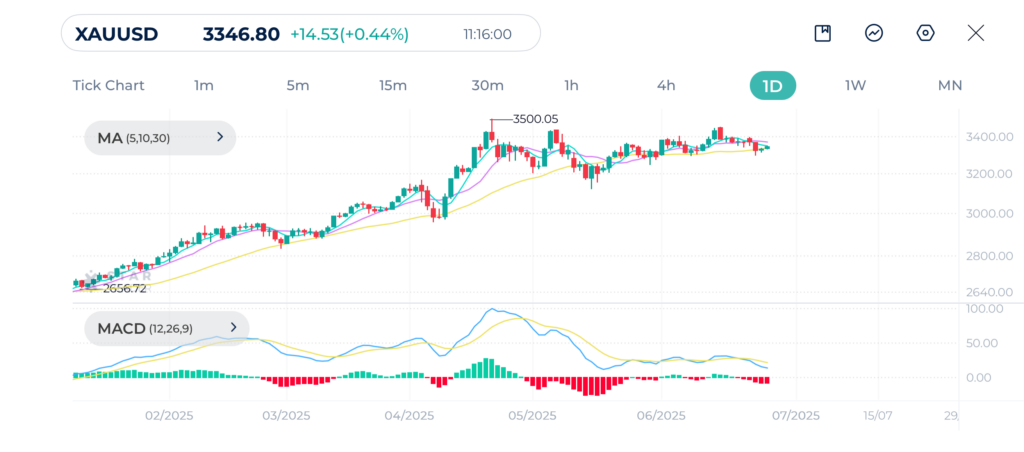Switch to the 1W timeframe

point(855,85)
